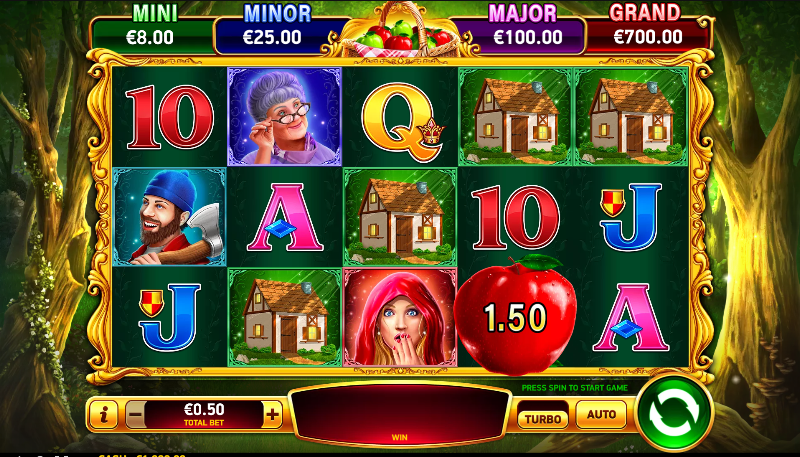The width and height of the screenshot is (800, 457).
Task: Click the blue J symbol bottom-left
Action: (169, 316)
